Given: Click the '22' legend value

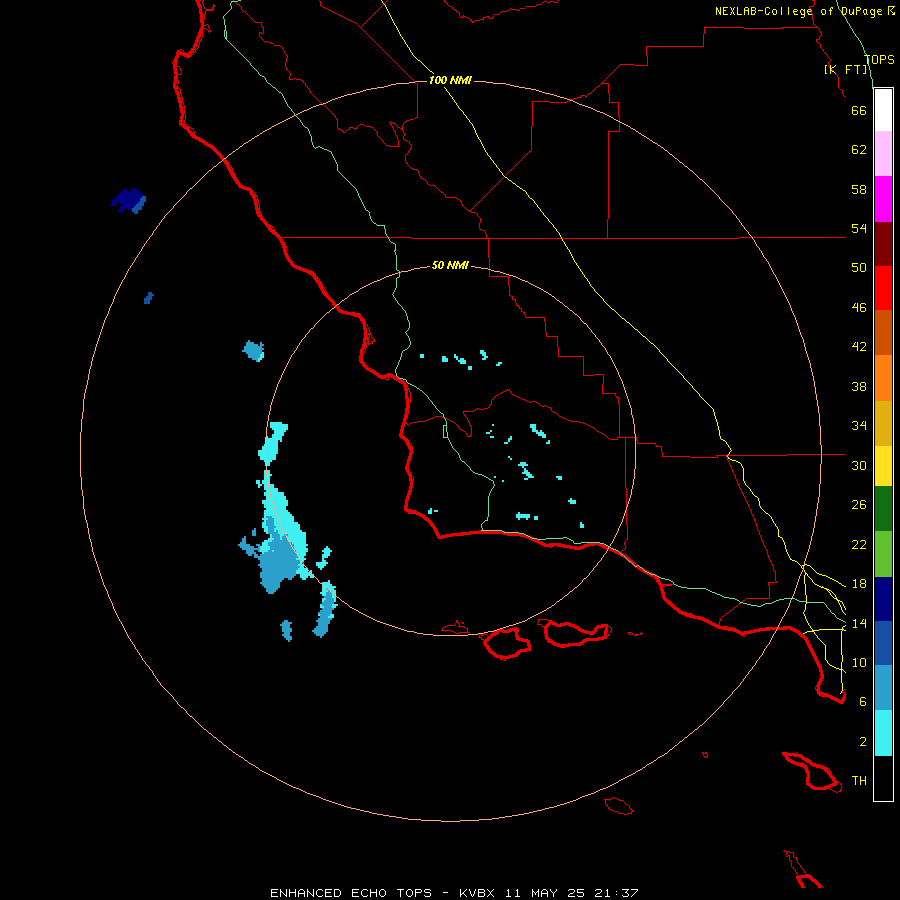Looking at the screenshot, I should tap(859, 545).
